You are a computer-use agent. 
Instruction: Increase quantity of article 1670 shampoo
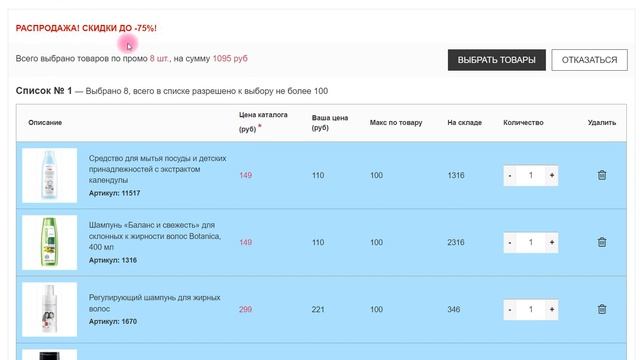[552, 309]
